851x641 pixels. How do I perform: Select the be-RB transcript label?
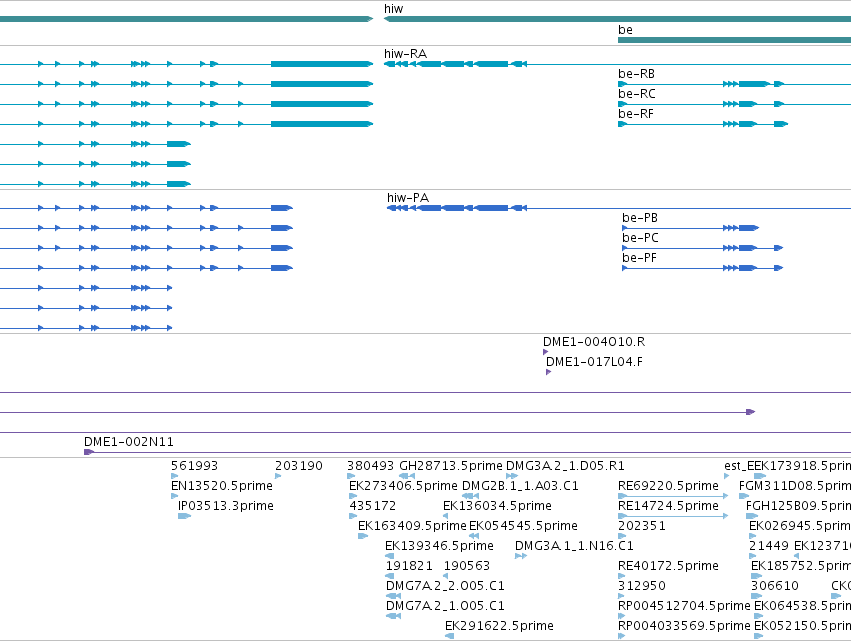(x=636, y=74)
